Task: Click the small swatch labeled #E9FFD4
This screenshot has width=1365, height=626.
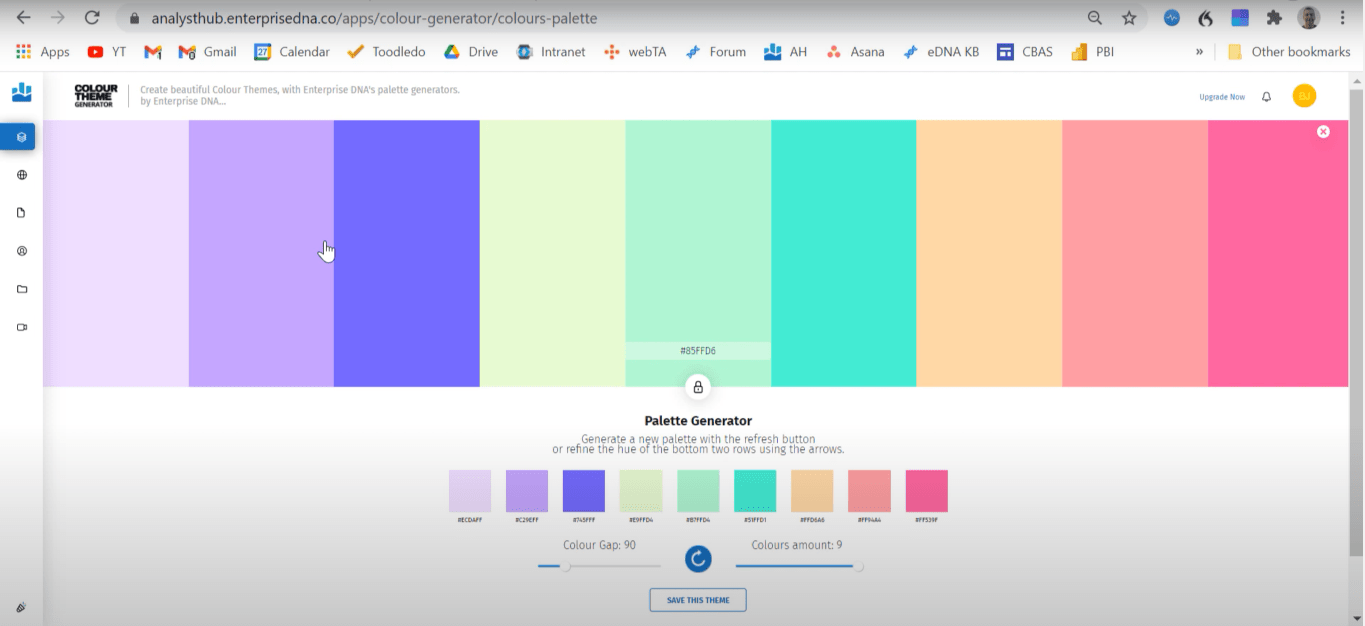Action: [641, 491]
